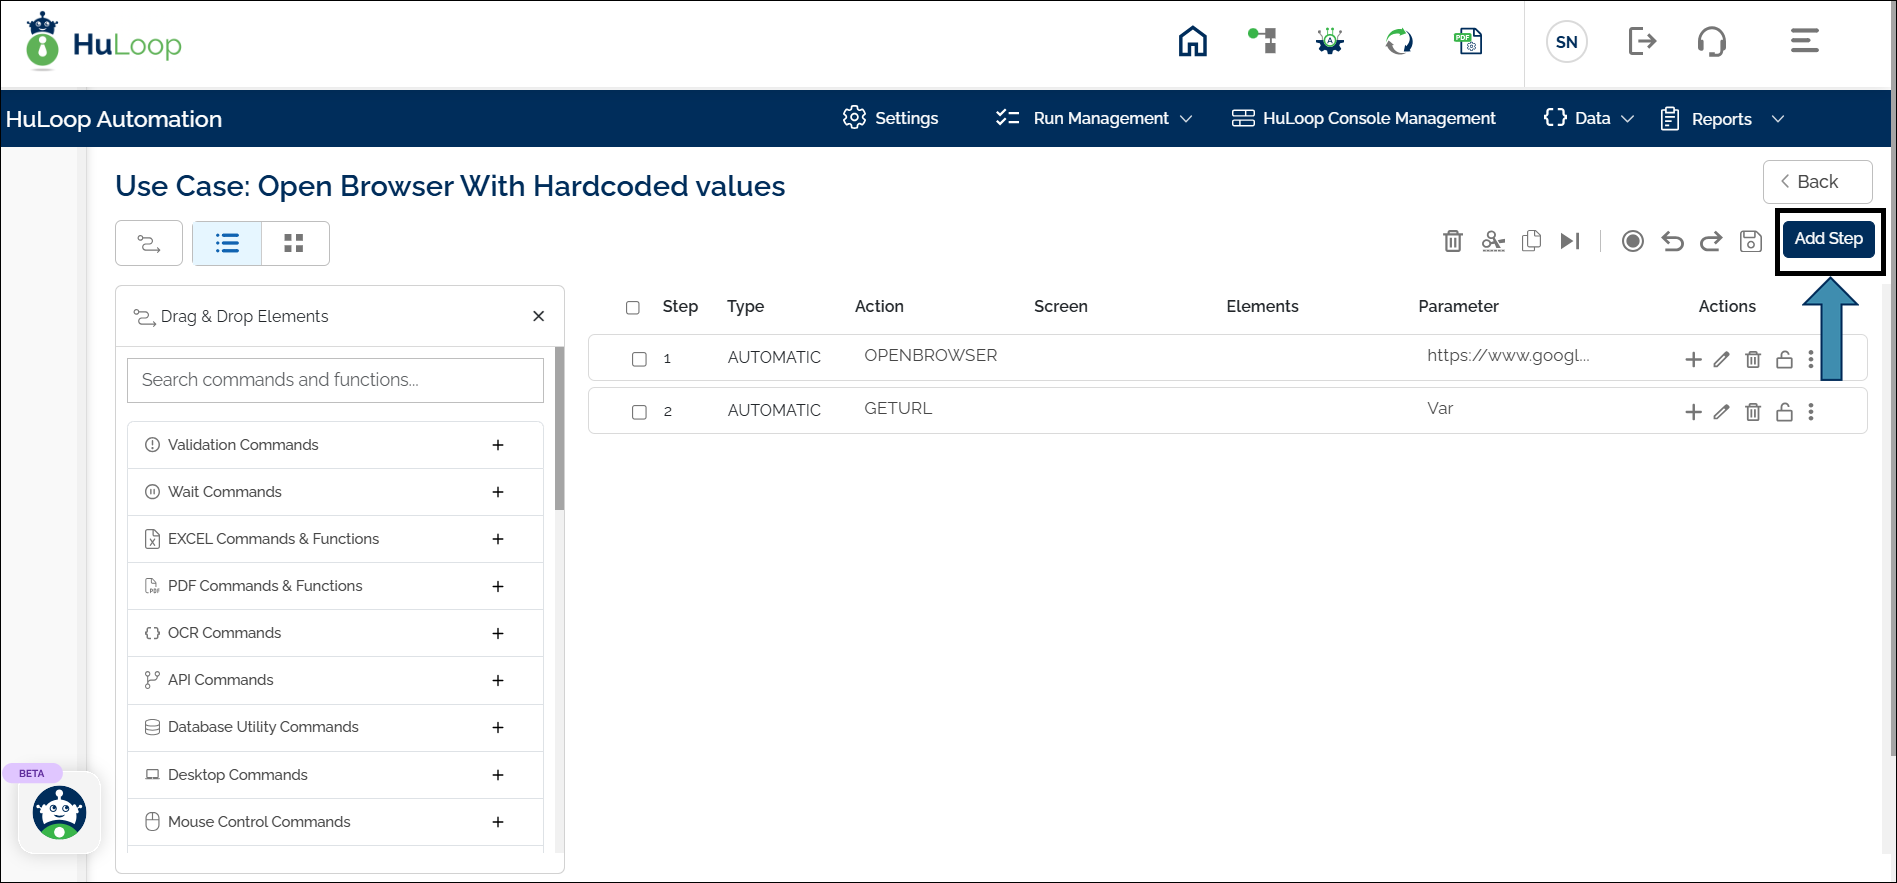Open the Run Management dropdown
The height and width of the screenshot is (883, 1897).
coord(1094,118)
